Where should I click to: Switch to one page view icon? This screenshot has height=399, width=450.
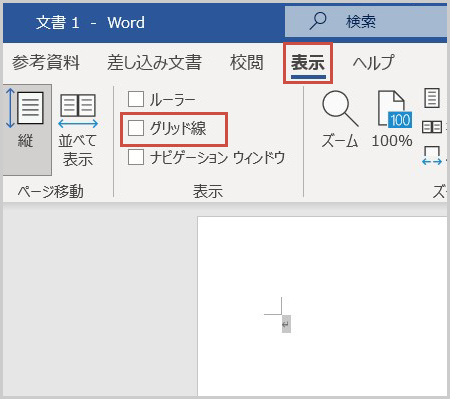[432, 98]
